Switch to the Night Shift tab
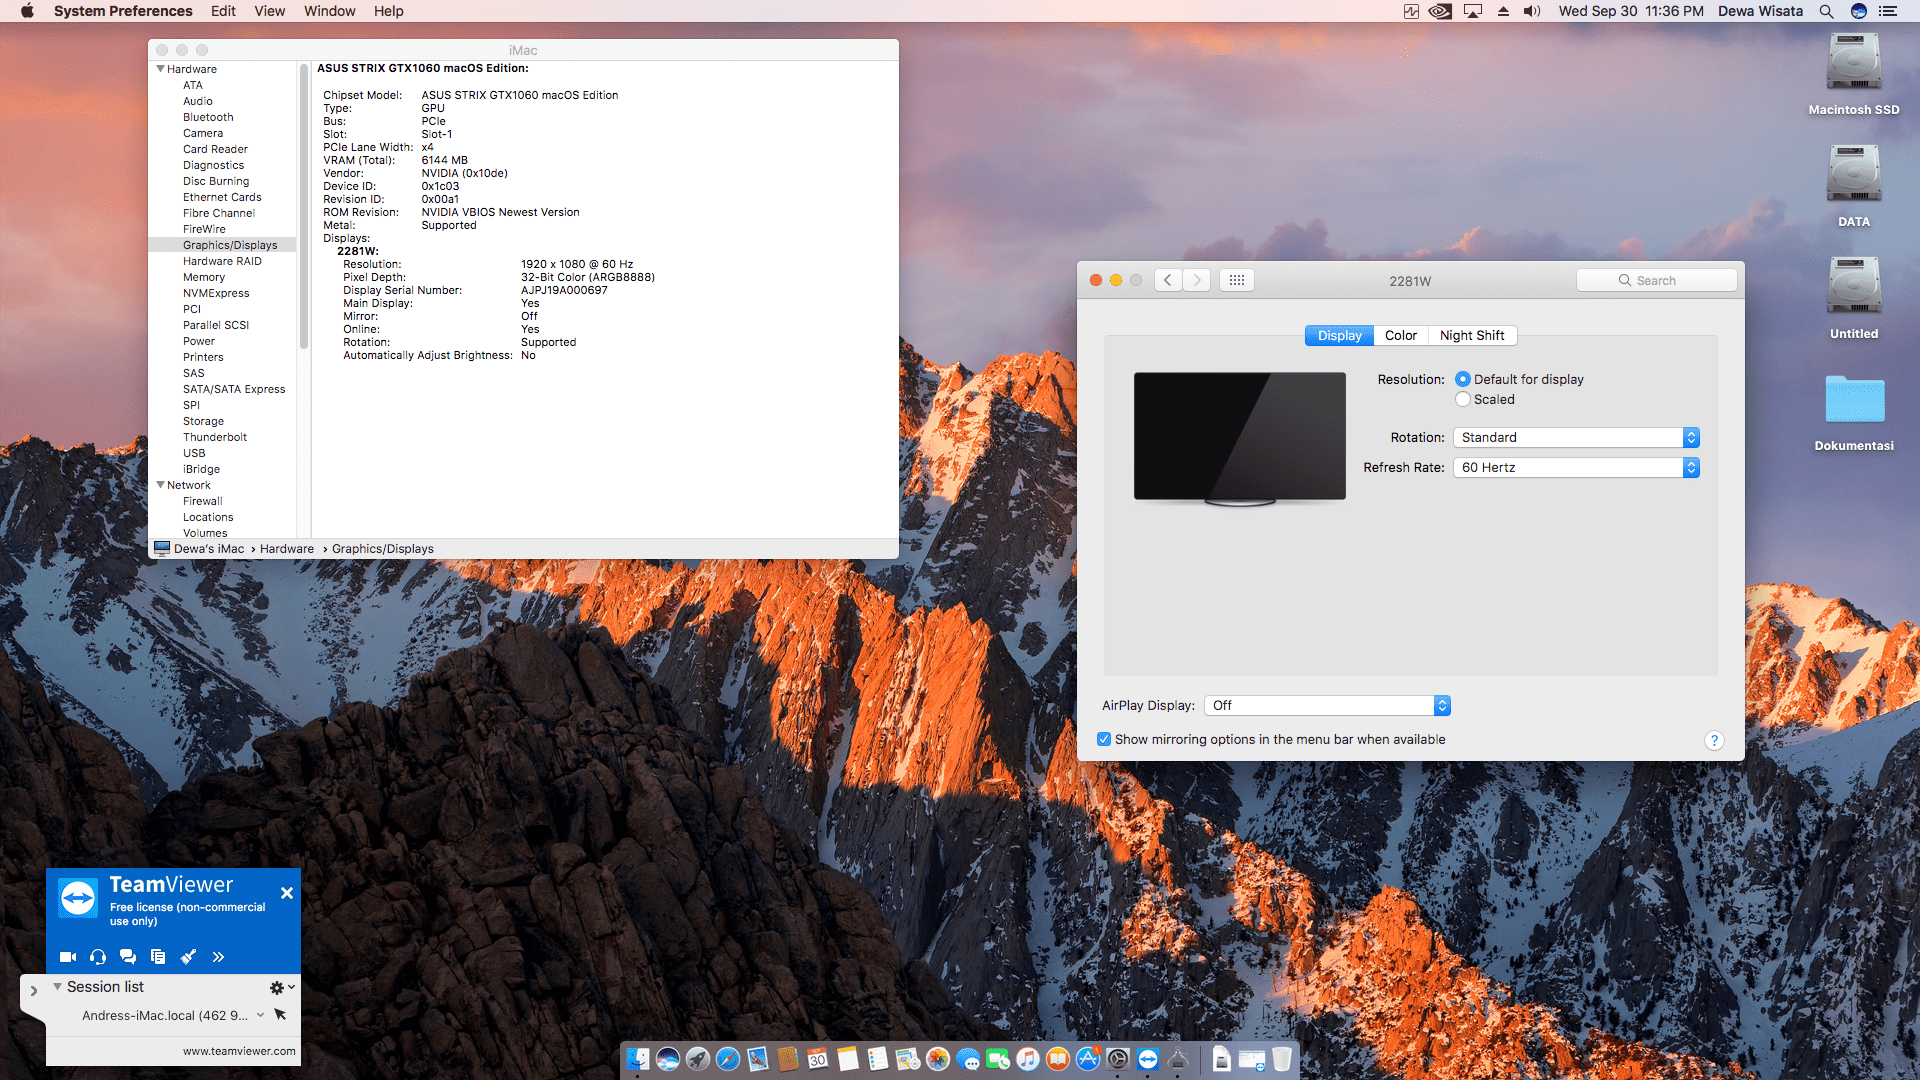This screenshot has width=1920, height=1080. [1471, 336]
